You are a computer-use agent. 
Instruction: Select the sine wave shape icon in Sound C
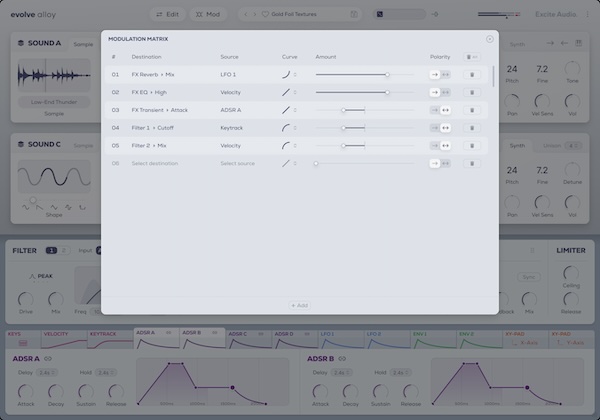(x=25, y=207)
